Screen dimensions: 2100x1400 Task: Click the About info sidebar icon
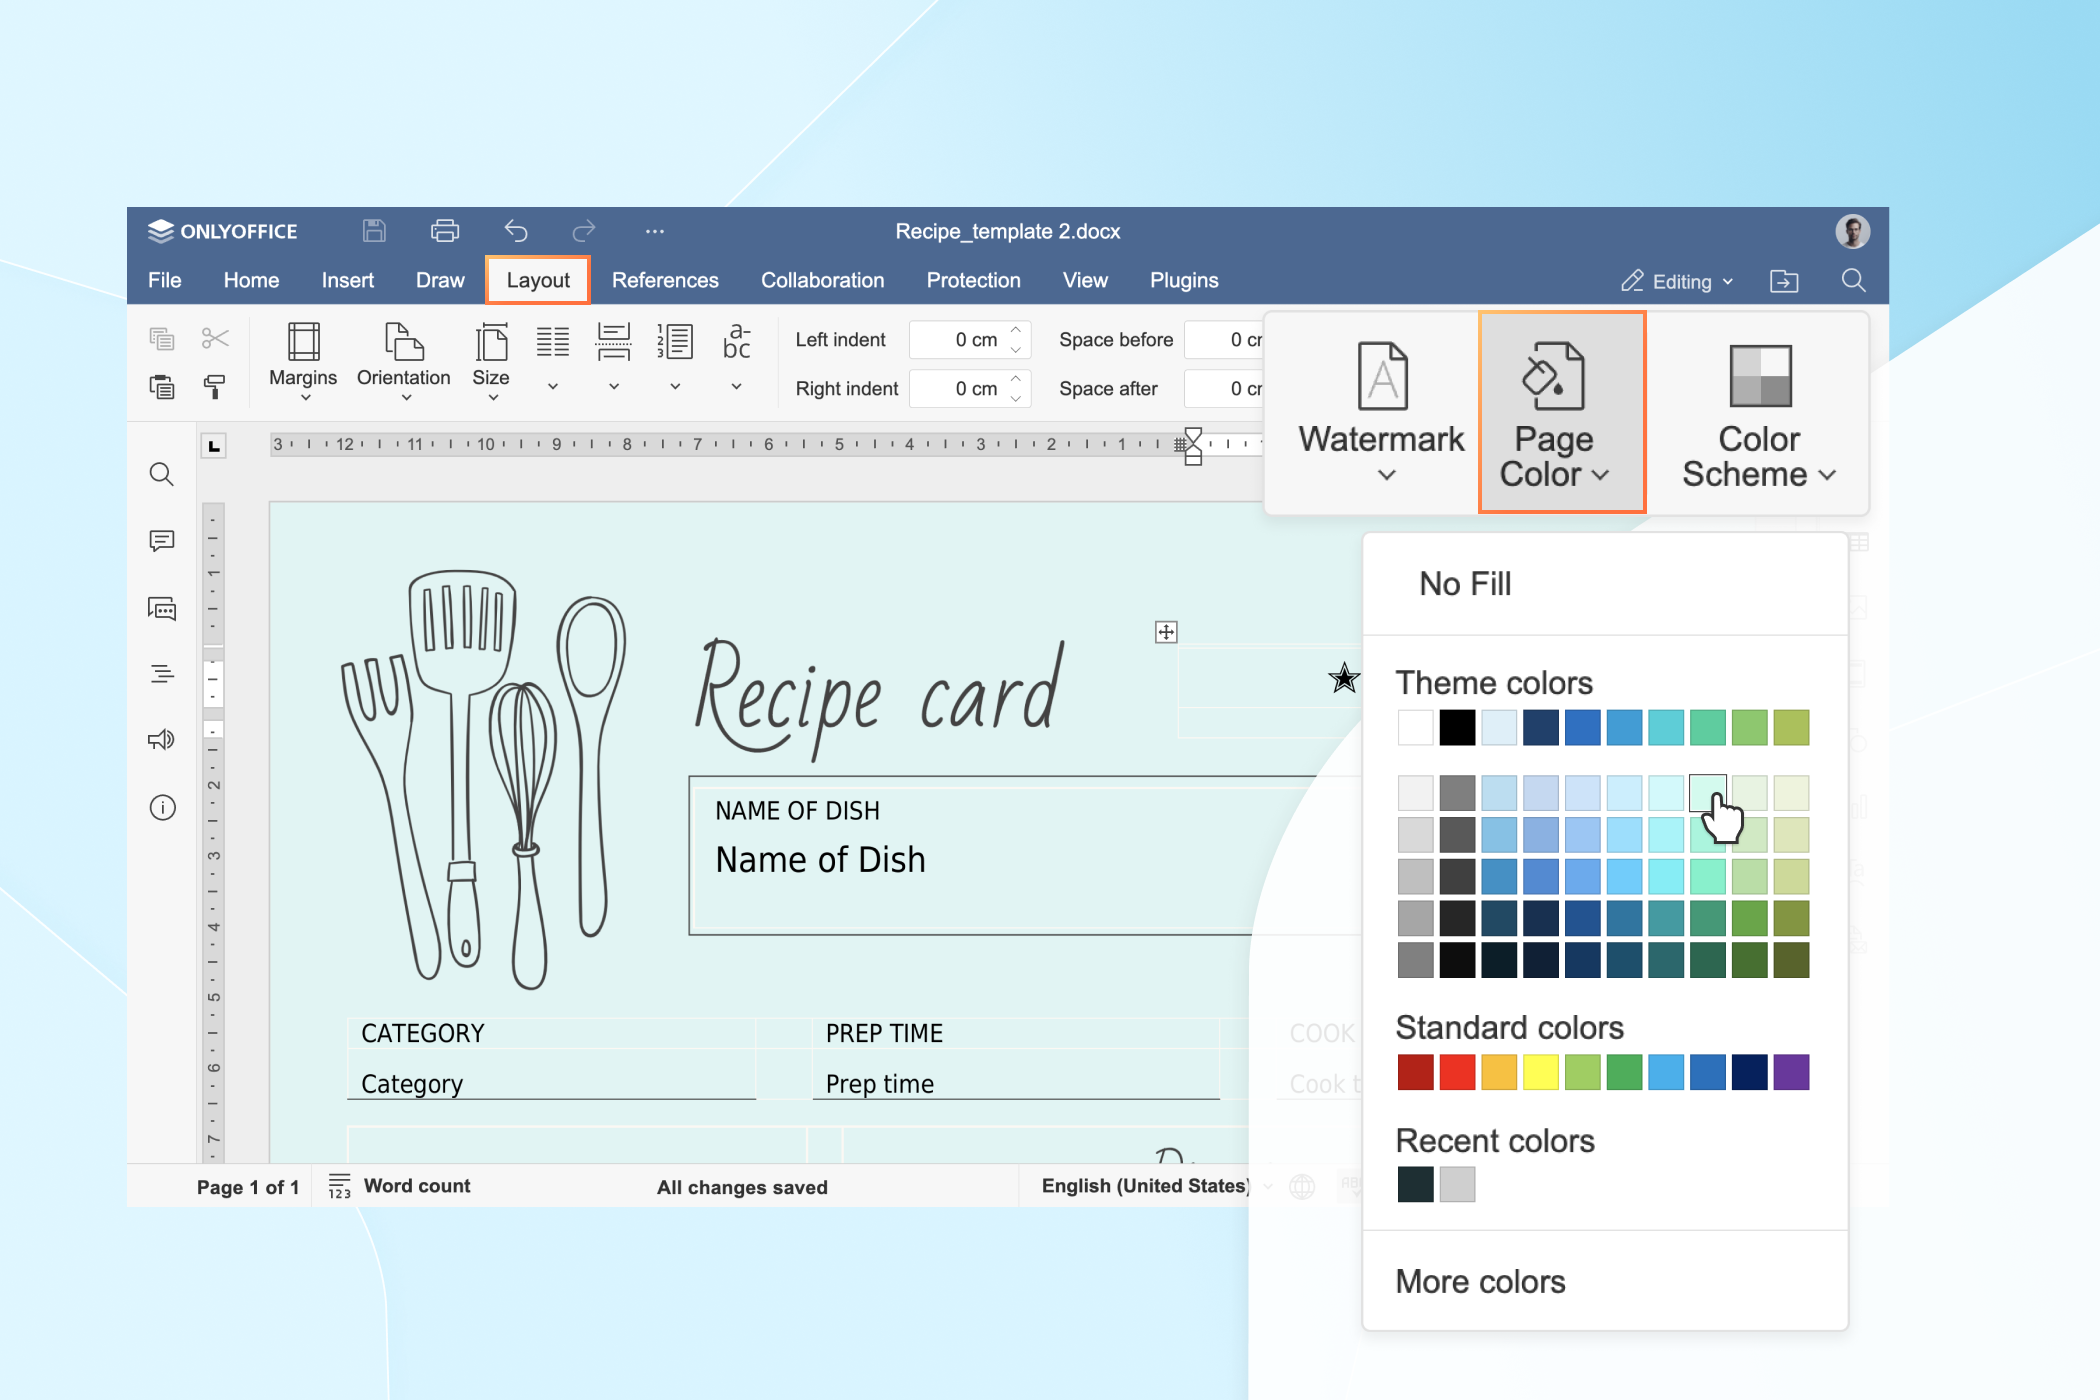coord(162,807)
